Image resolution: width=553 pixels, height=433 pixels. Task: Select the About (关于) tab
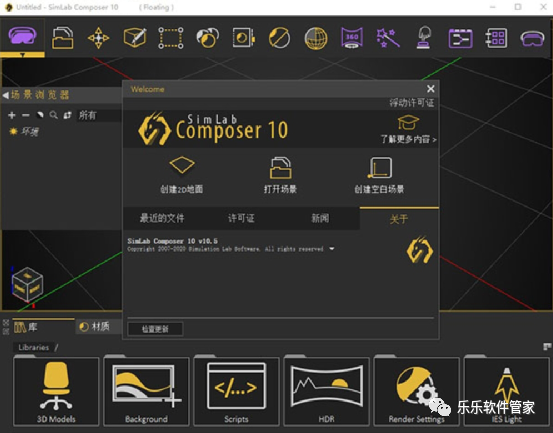click(x=399, y=219)
